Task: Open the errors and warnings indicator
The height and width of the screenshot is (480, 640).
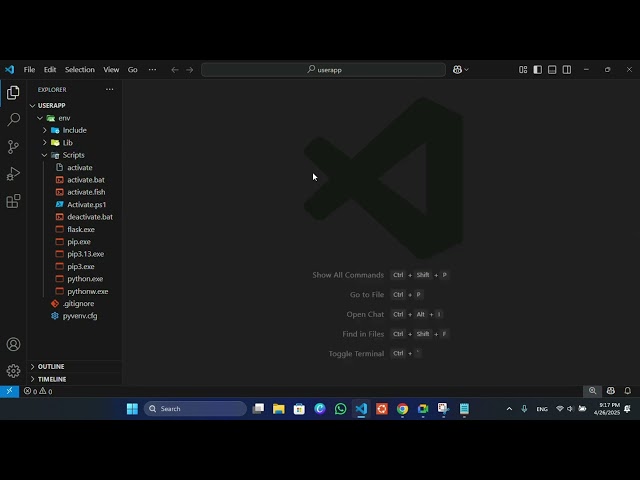Action: pos(38,391)
